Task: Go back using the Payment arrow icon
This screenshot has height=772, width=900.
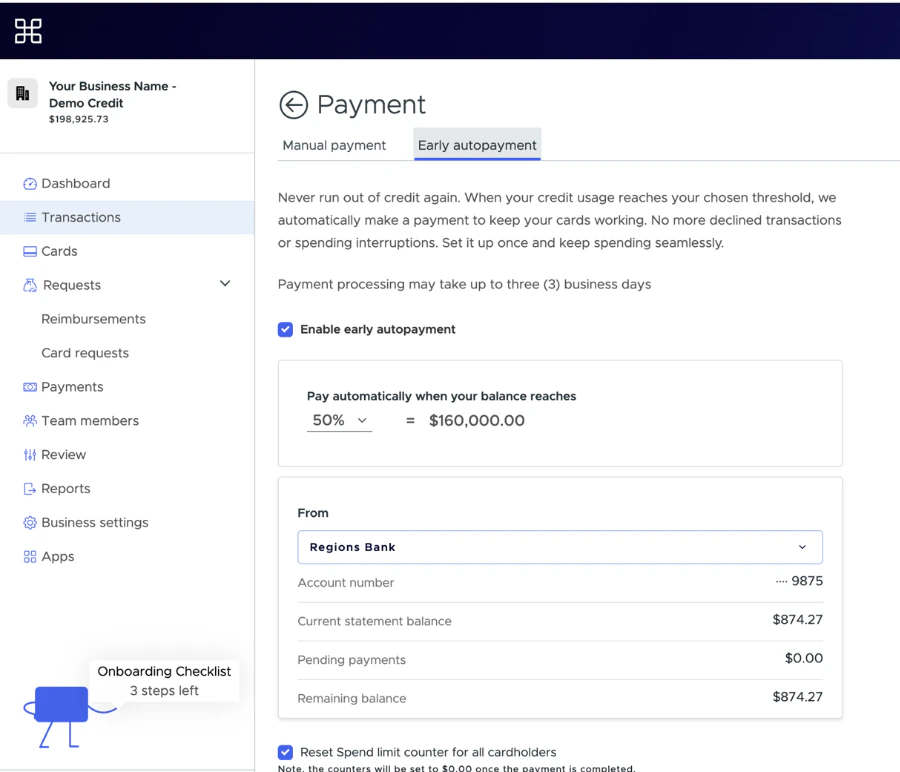Action: click(293, 105)
